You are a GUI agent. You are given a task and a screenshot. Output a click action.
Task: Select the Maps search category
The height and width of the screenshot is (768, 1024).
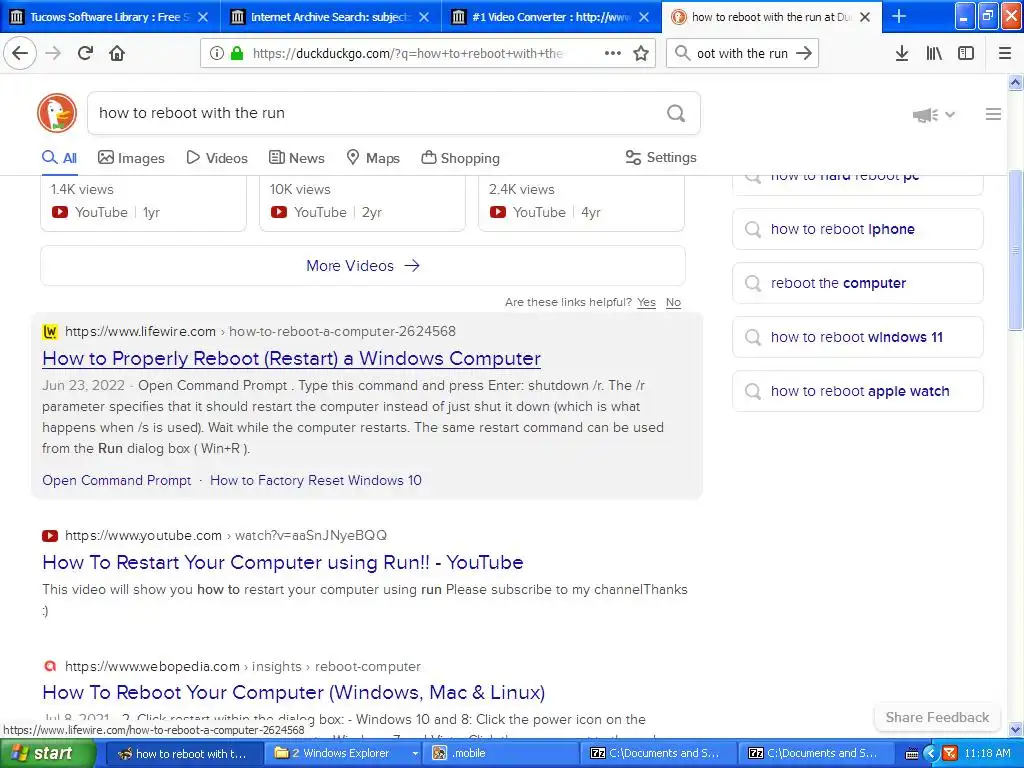click(x=373, y=158)
